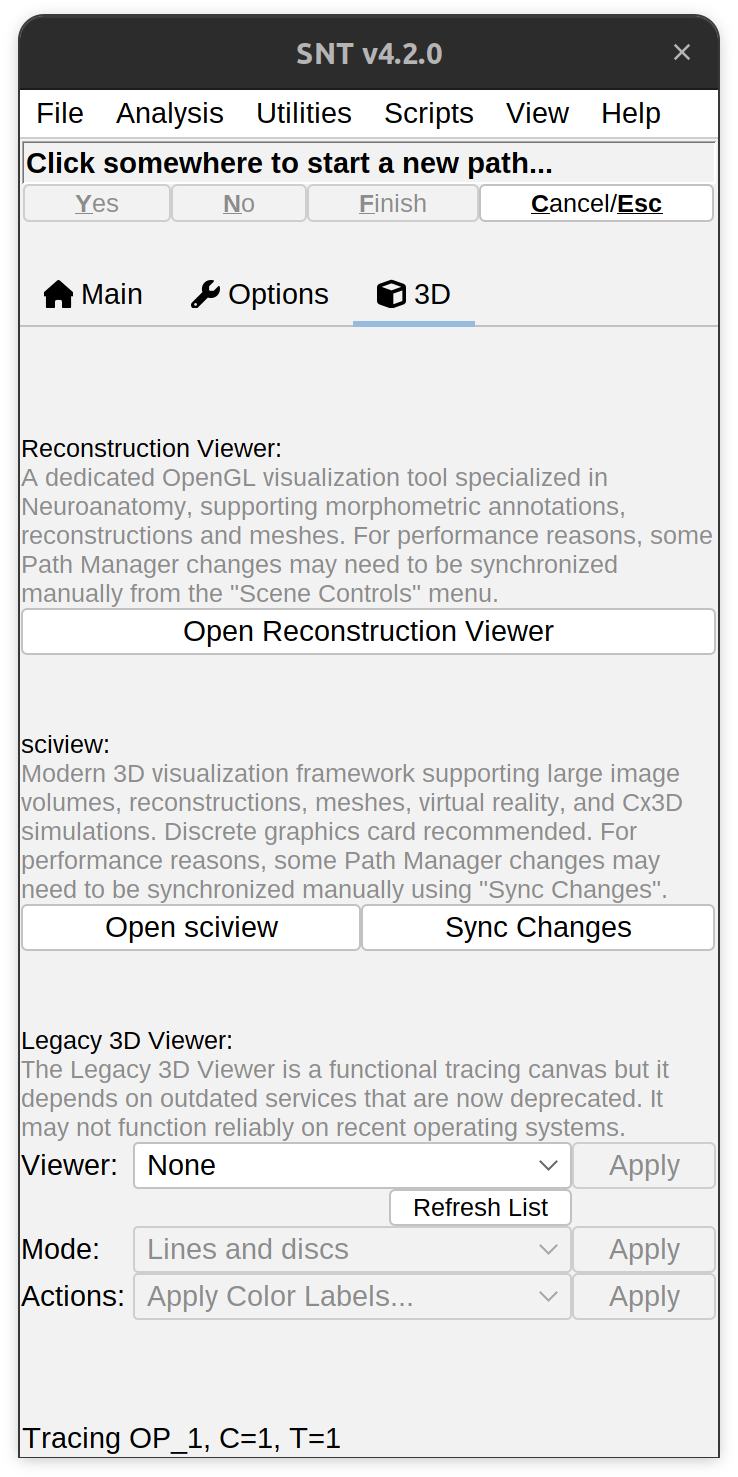Image resolution: width=738 pixels, height=1477 pixels.
Task: Click Apply next to Viewer dropdown
Action: click(644, 1166)
